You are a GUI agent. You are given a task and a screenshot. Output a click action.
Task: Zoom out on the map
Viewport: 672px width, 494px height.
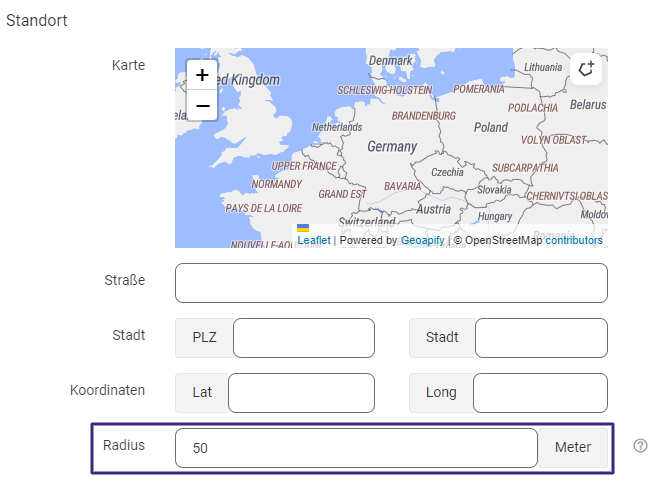[202, 105]
